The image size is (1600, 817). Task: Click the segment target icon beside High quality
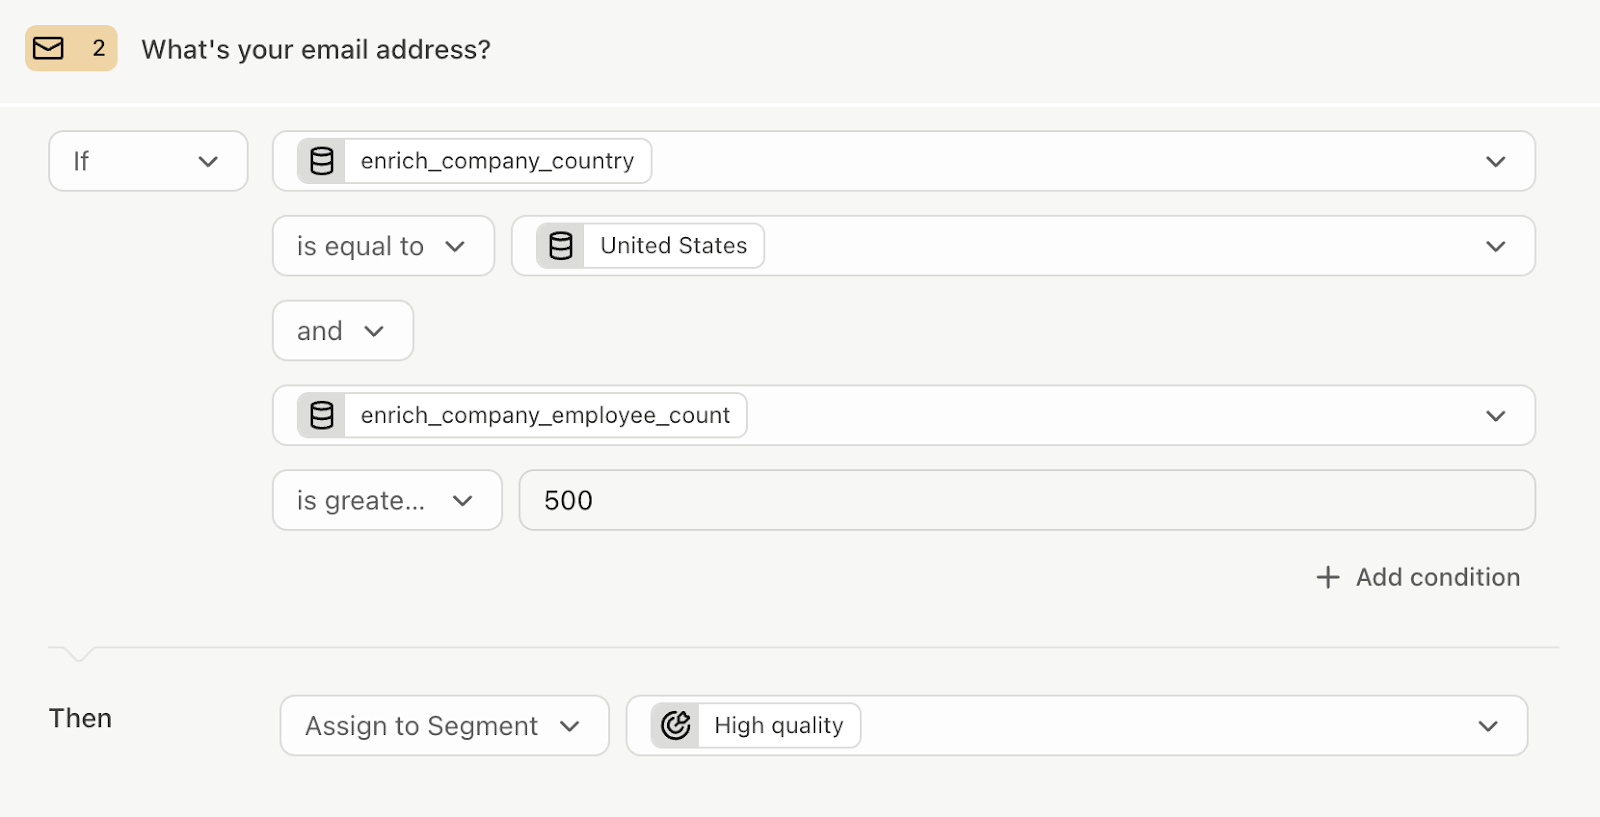click(676, 725)
